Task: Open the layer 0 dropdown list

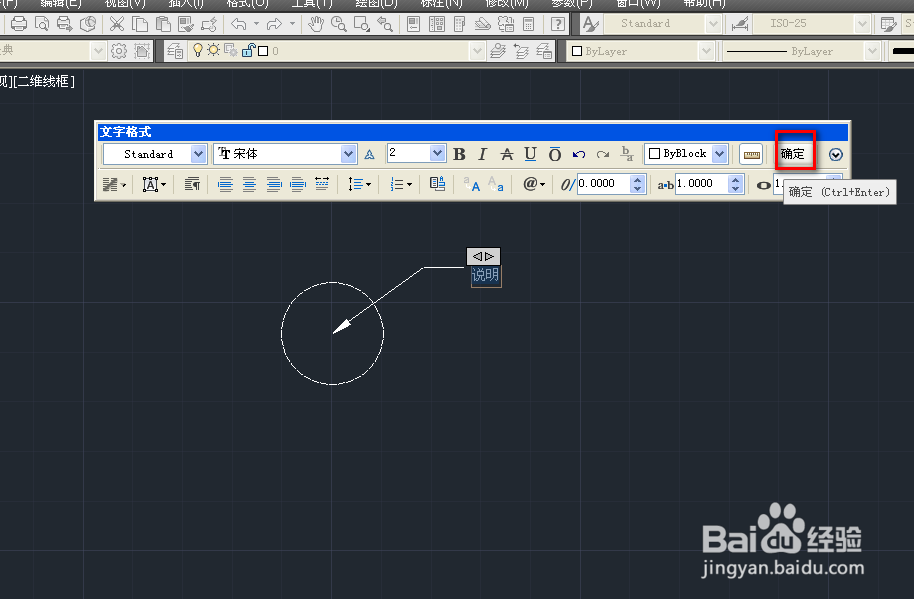Action: [477, 51]
